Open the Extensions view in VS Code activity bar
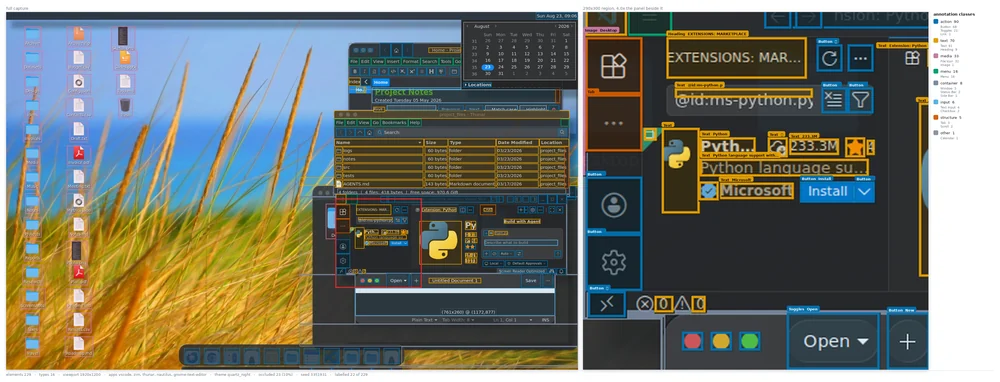1000x382 pixels. pos(343,212)
